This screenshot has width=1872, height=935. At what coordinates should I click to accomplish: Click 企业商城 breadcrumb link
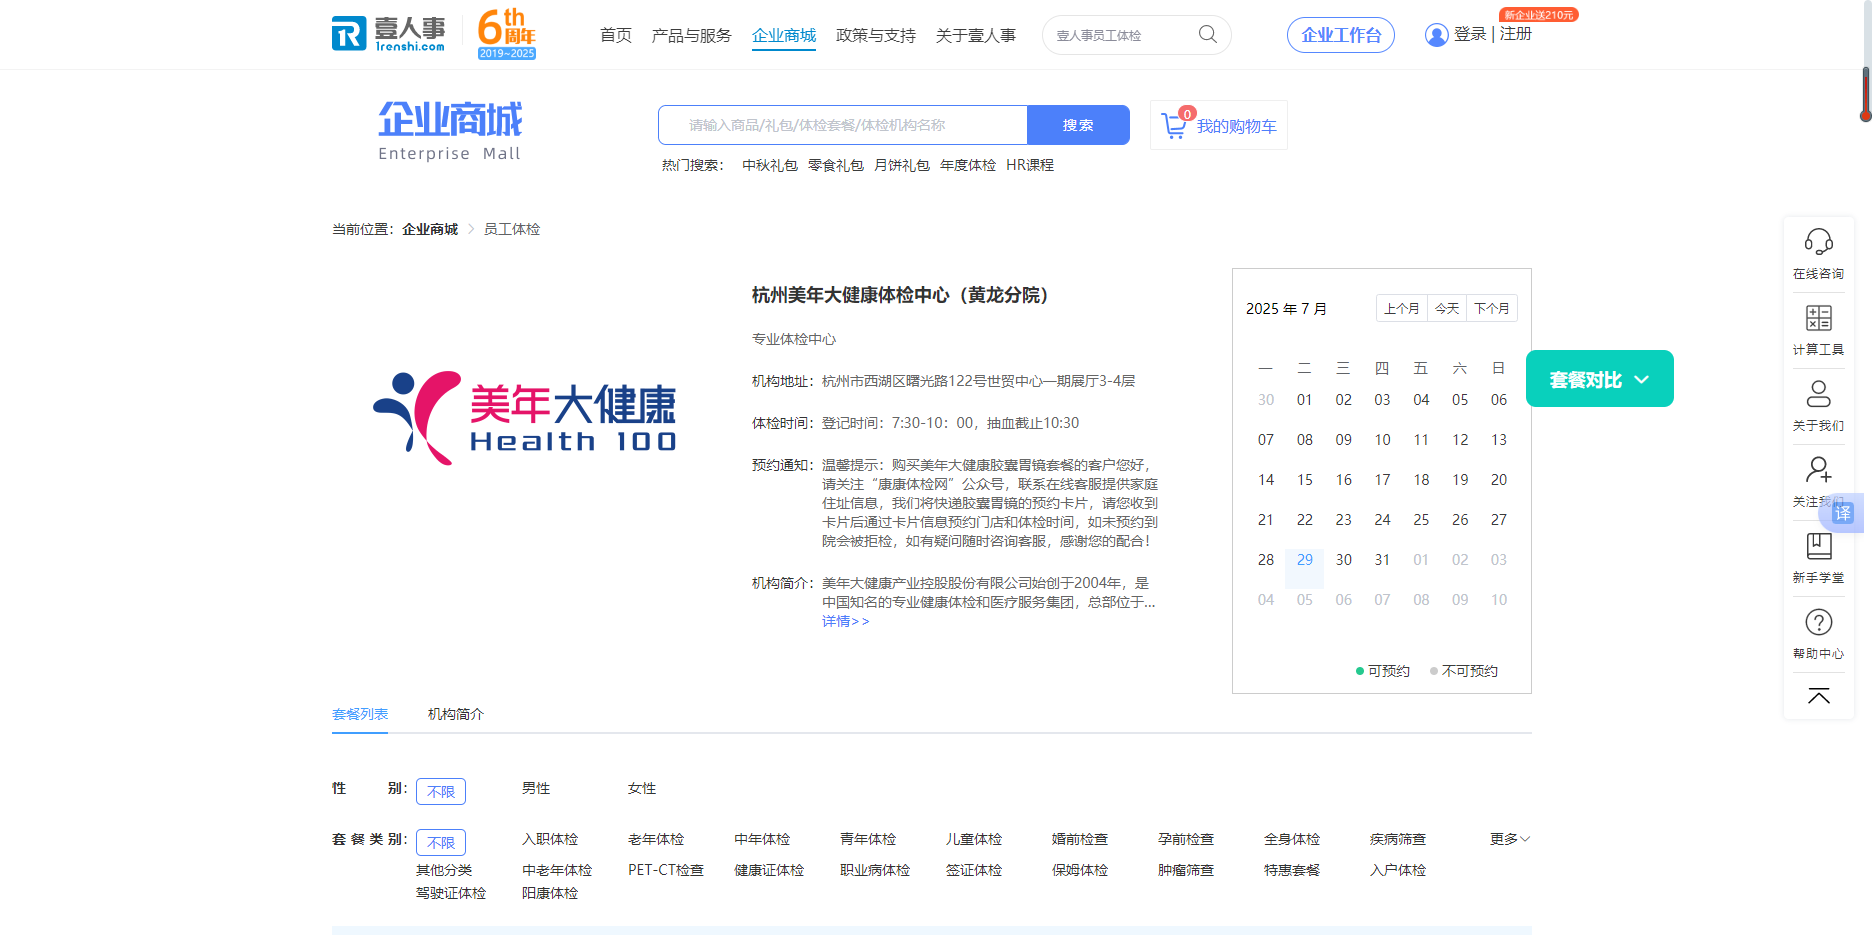(430, 229)
